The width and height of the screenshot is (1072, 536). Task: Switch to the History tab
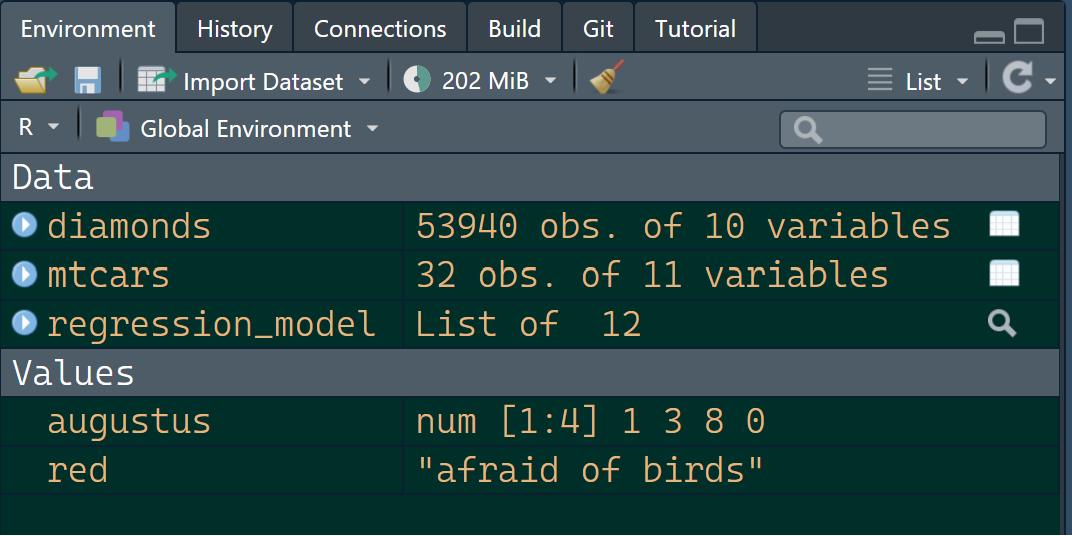234,29
